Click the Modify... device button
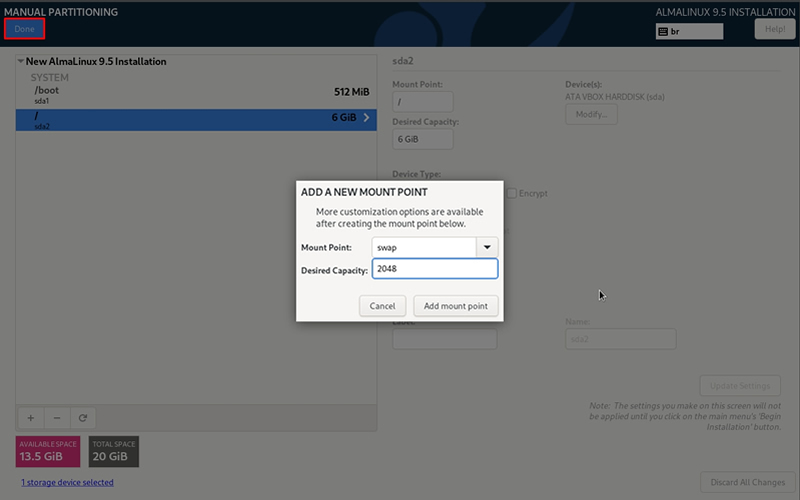 tap(591, 114)
